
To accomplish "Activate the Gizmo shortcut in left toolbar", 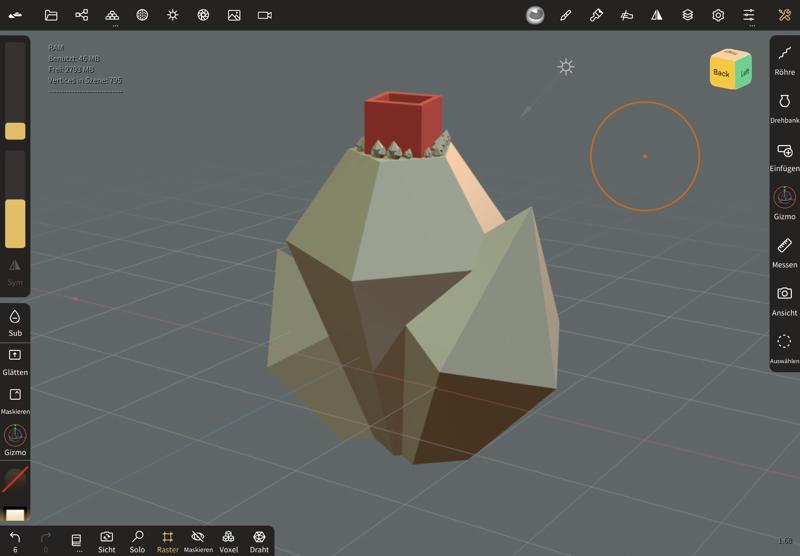I will pyautogui.click(x=15, y=441).
